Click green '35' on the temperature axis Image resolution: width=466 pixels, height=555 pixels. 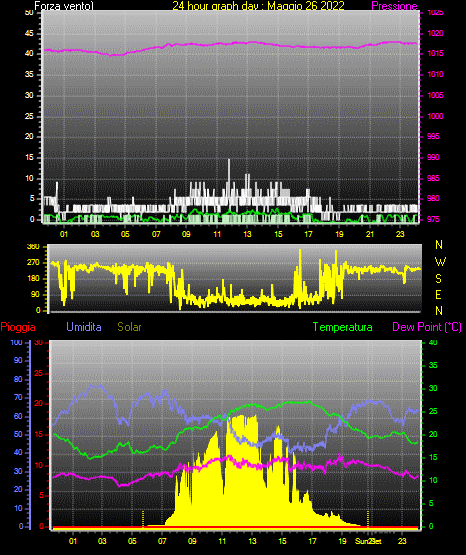coord(433,365)
